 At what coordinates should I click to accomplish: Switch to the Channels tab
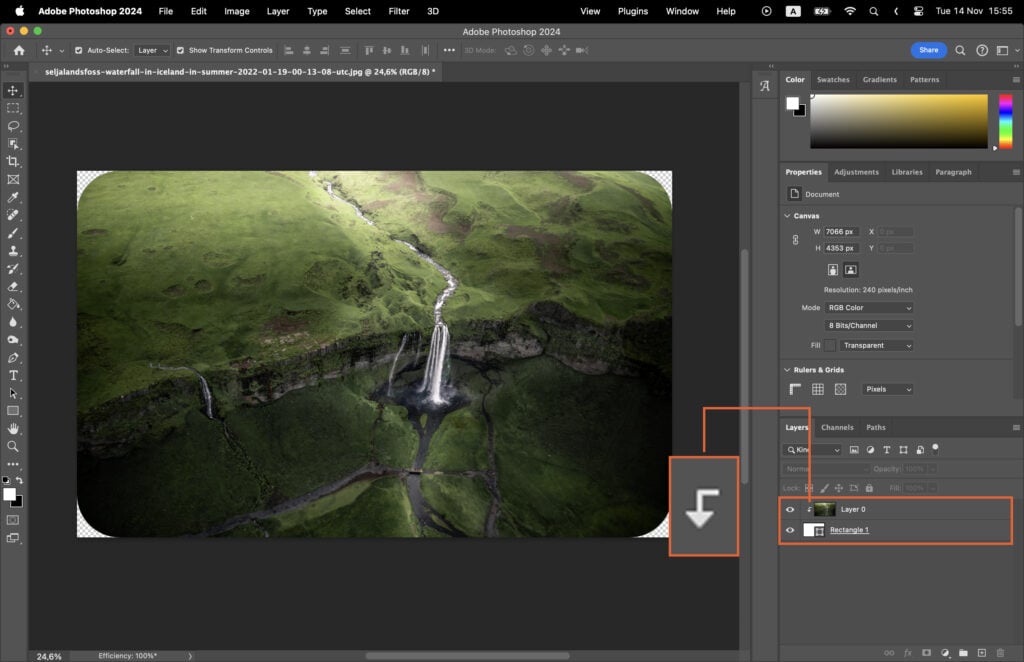[x=837, y=427]
